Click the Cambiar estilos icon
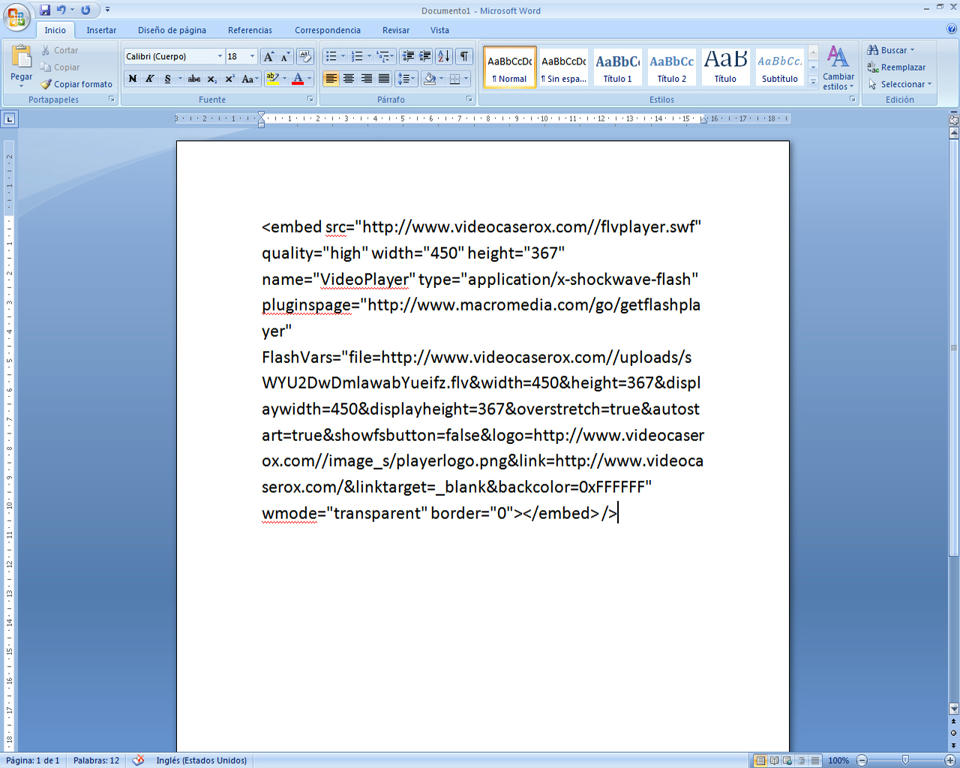 point(838,67)
